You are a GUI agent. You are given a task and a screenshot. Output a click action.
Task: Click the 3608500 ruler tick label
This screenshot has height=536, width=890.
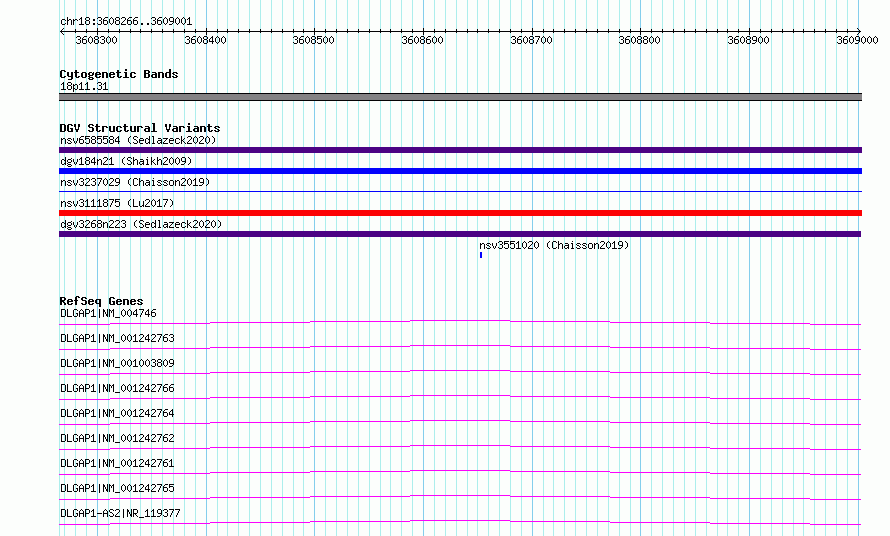[x=313, y=40]
